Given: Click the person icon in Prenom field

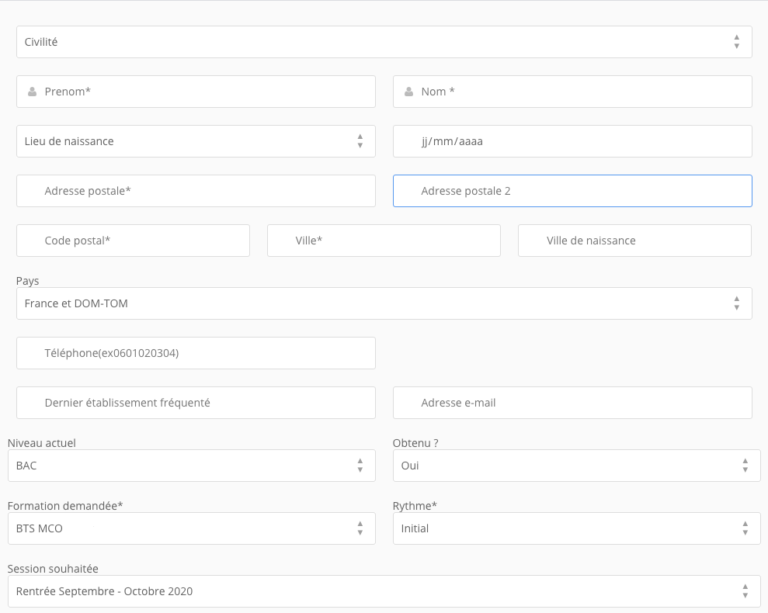Looking at the screenshot, I should point(32,92).
